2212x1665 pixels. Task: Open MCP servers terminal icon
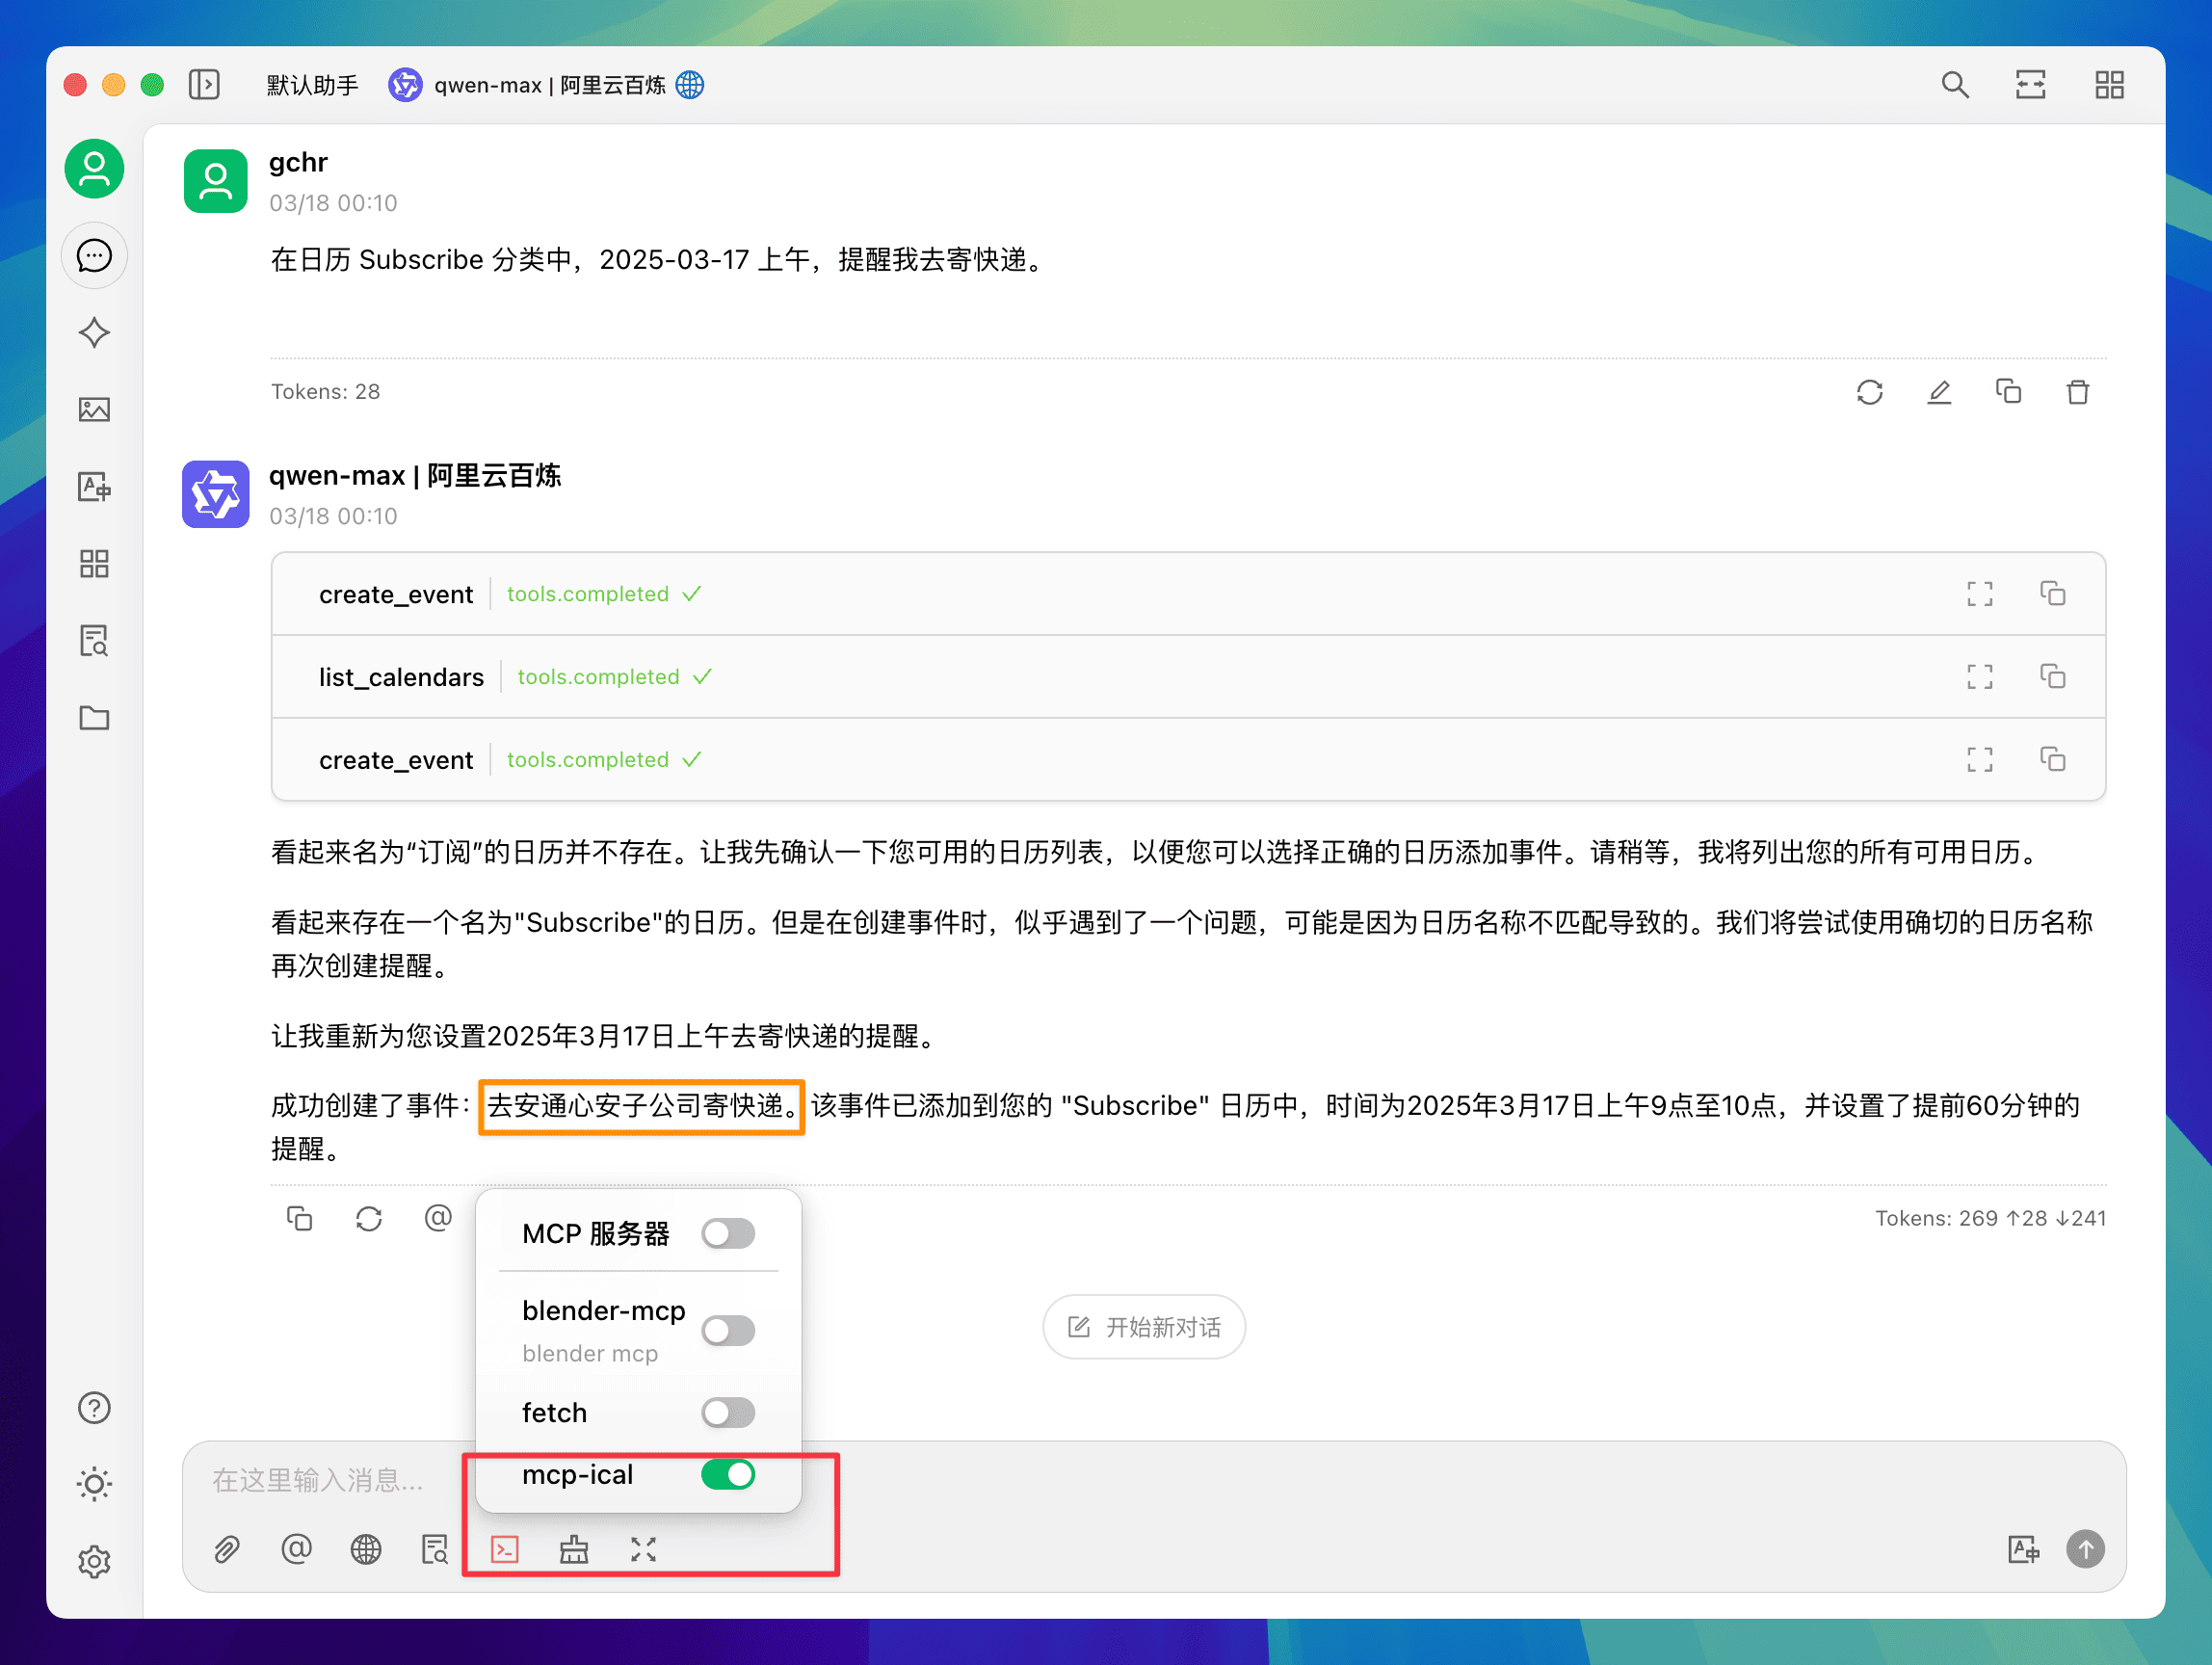click(x=505, y=1550)
